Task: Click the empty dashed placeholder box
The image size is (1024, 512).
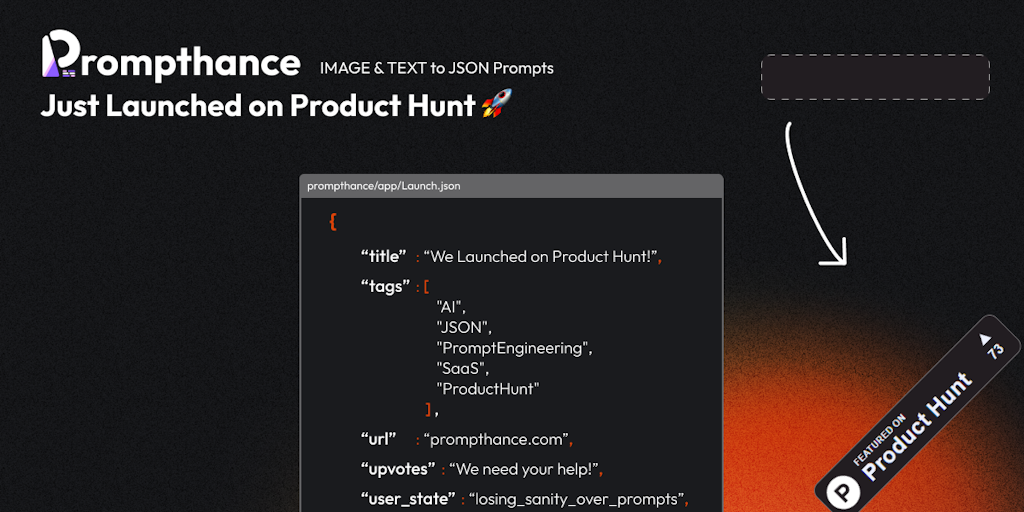Action: 875,77
